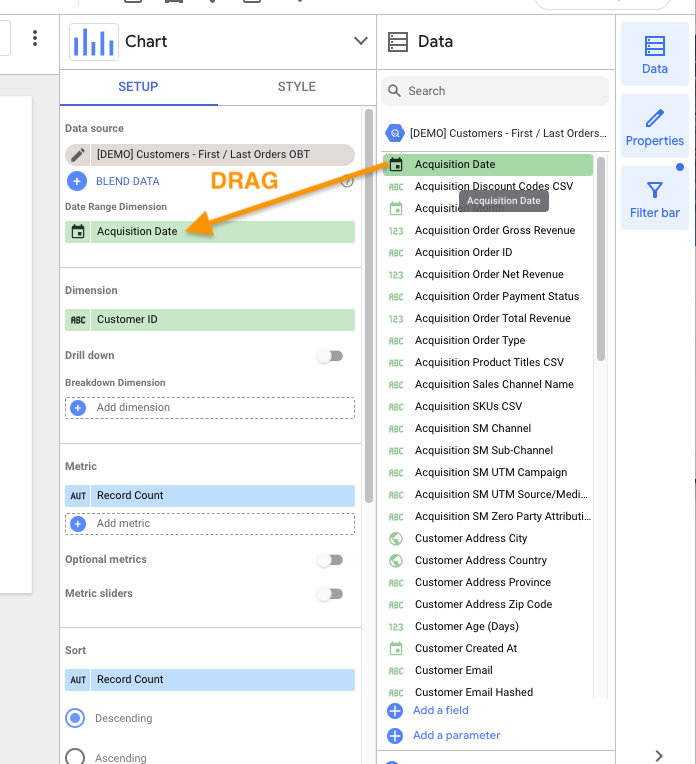This screenshot has width=696, height=764.
Task: Click plus icon in Add metric box
Action: [x=78, y=524]
